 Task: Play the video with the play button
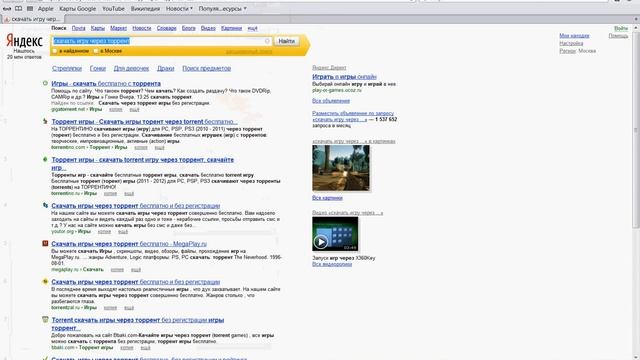[320, 242]
